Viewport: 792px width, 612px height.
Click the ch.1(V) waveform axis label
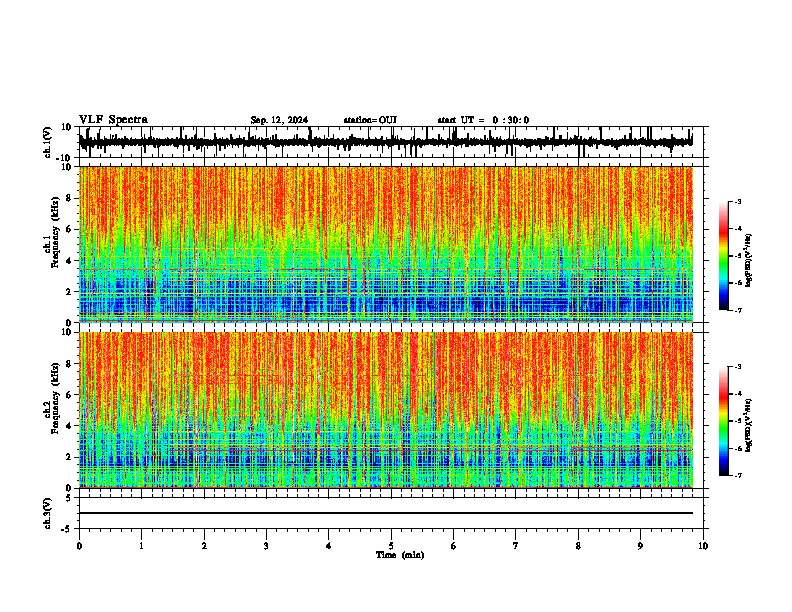pyautogui.click(x=48, y=142)
